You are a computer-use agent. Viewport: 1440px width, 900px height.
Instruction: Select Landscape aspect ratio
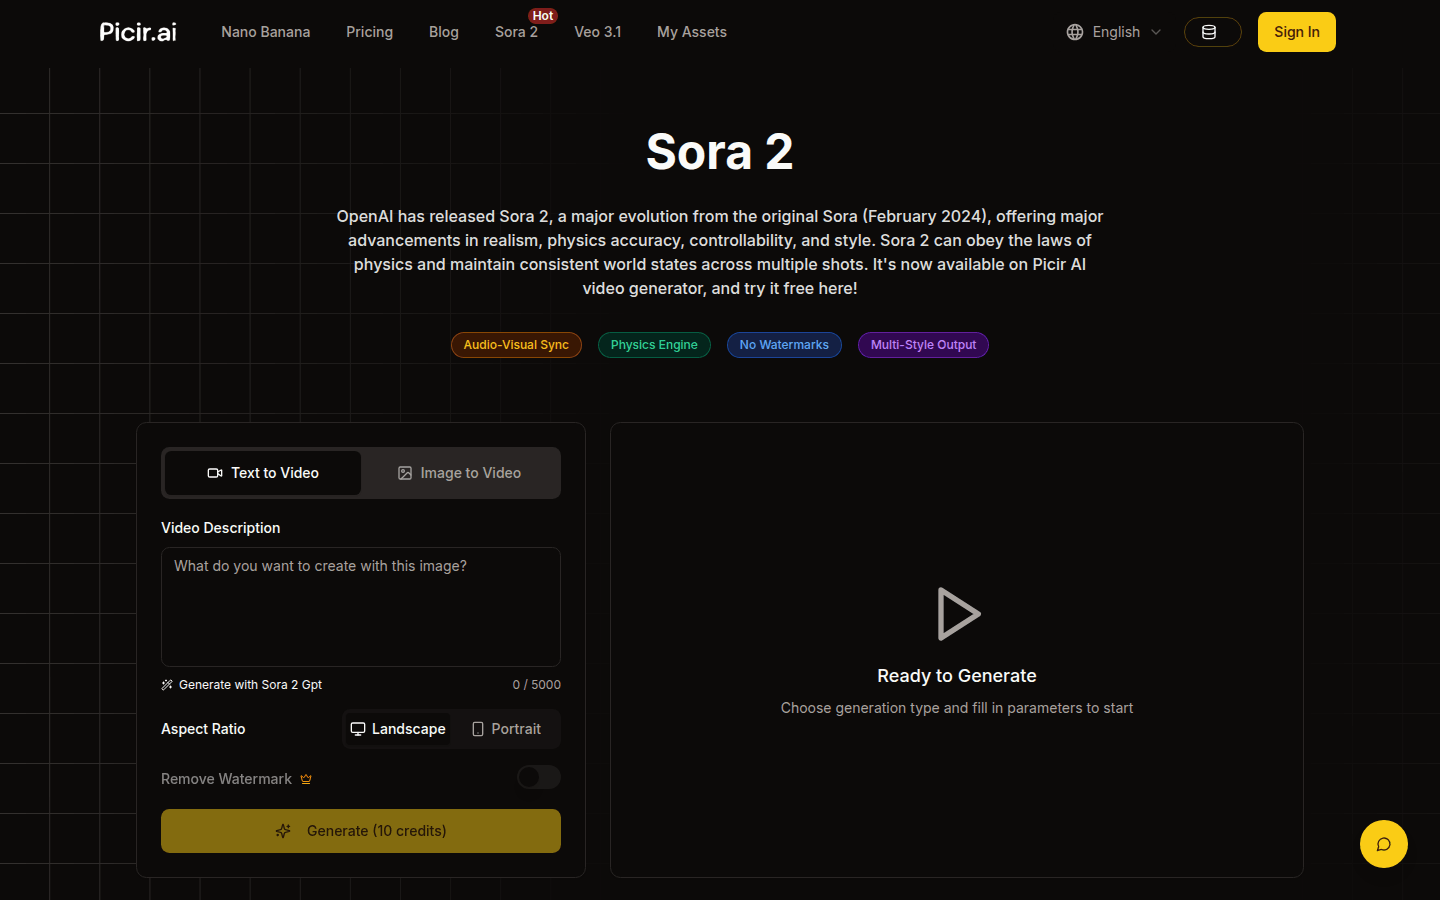398,729
